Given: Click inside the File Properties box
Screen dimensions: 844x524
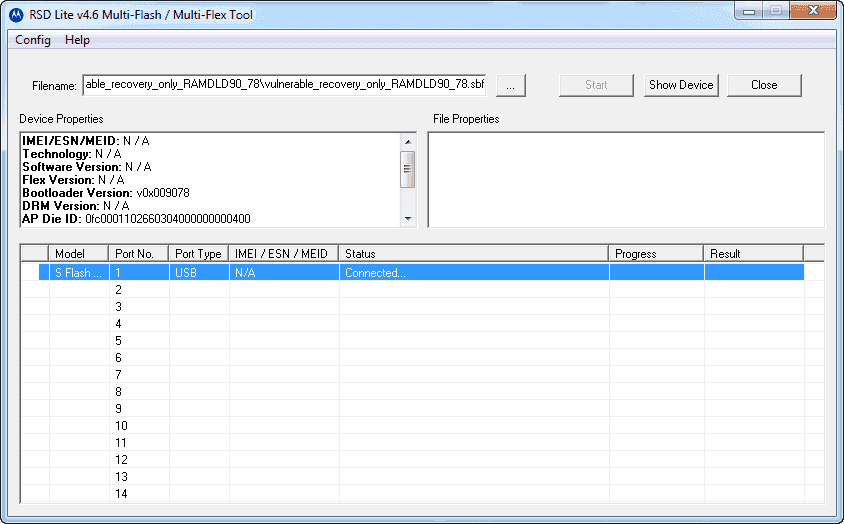Looking at the screenshot, I should tap(626, 180).
